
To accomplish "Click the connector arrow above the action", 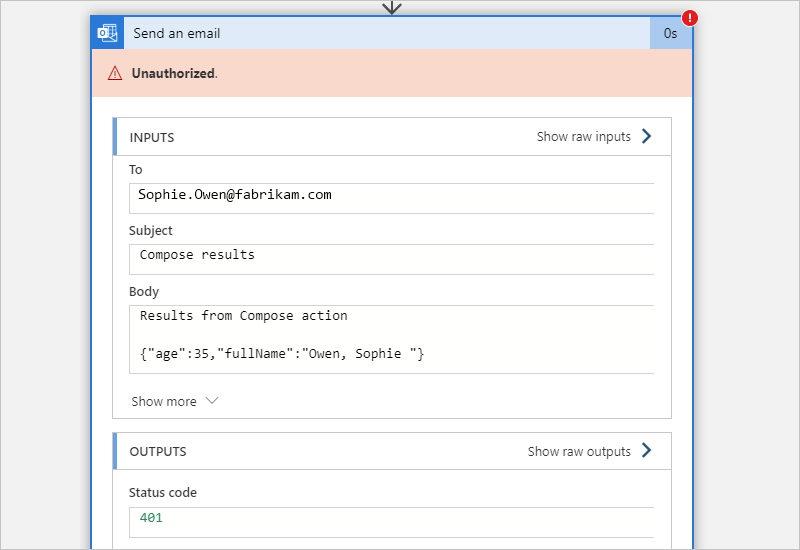I will pos(392,7).
